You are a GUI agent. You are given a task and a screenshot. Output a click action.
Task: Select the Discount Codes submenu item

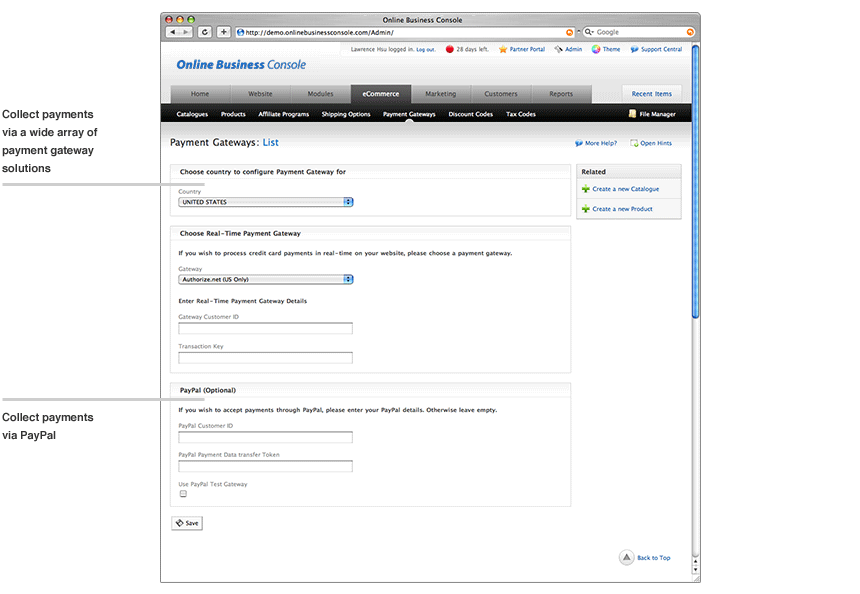coord(470,114)
